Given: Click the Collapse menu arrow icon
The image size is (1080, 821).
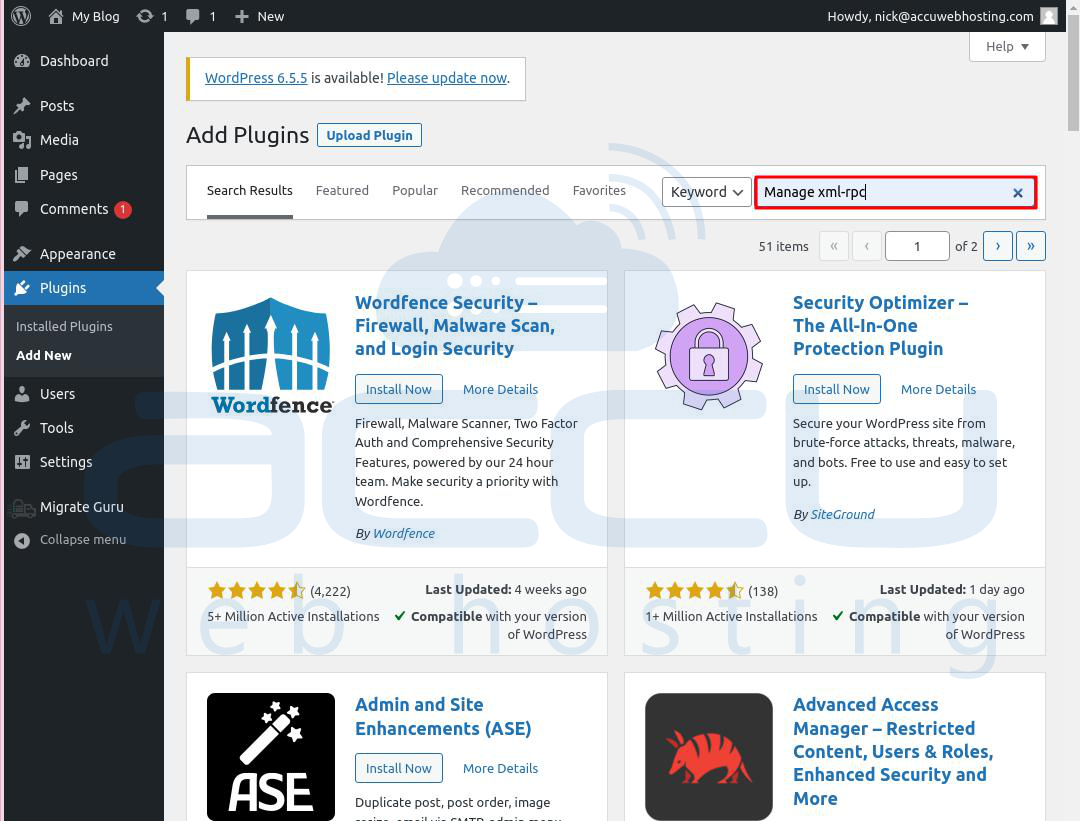Looking at the screenshot, I should tap(22, 541).
